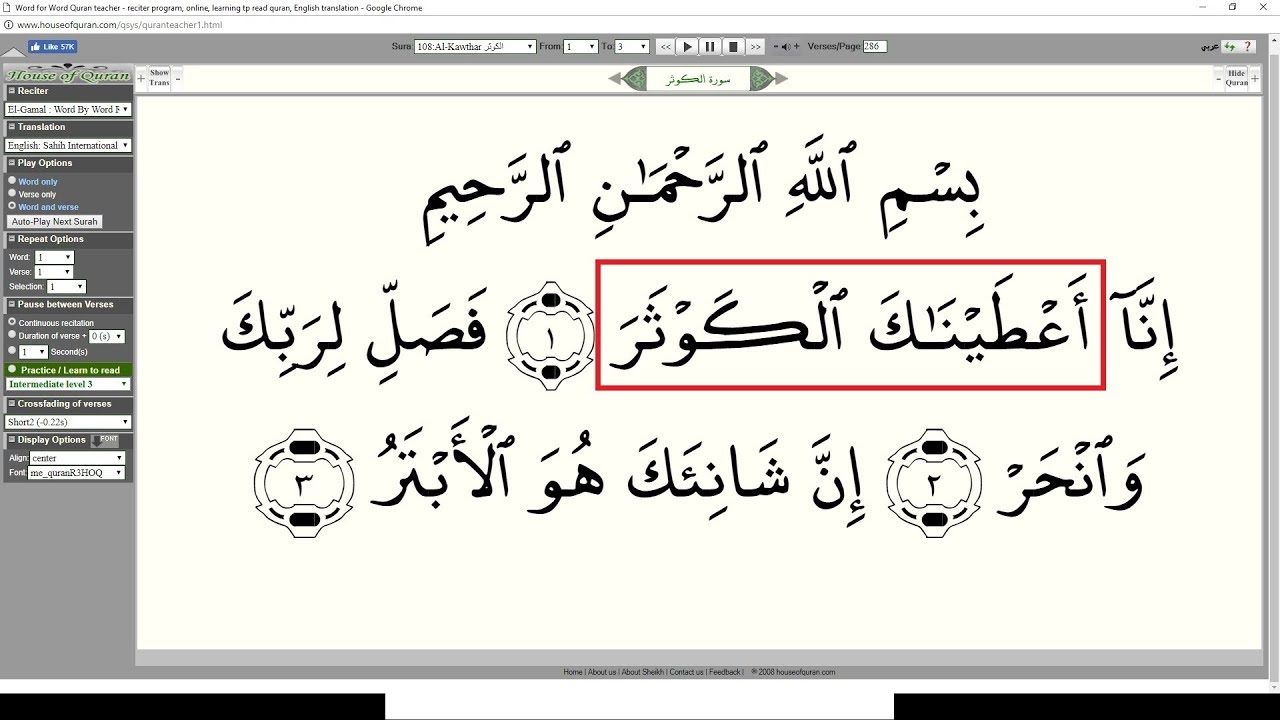Collapse the Pause between Verses section
Image resolution: width=1280 pixels, height=720 pixels.
click(x=11, y=304)
